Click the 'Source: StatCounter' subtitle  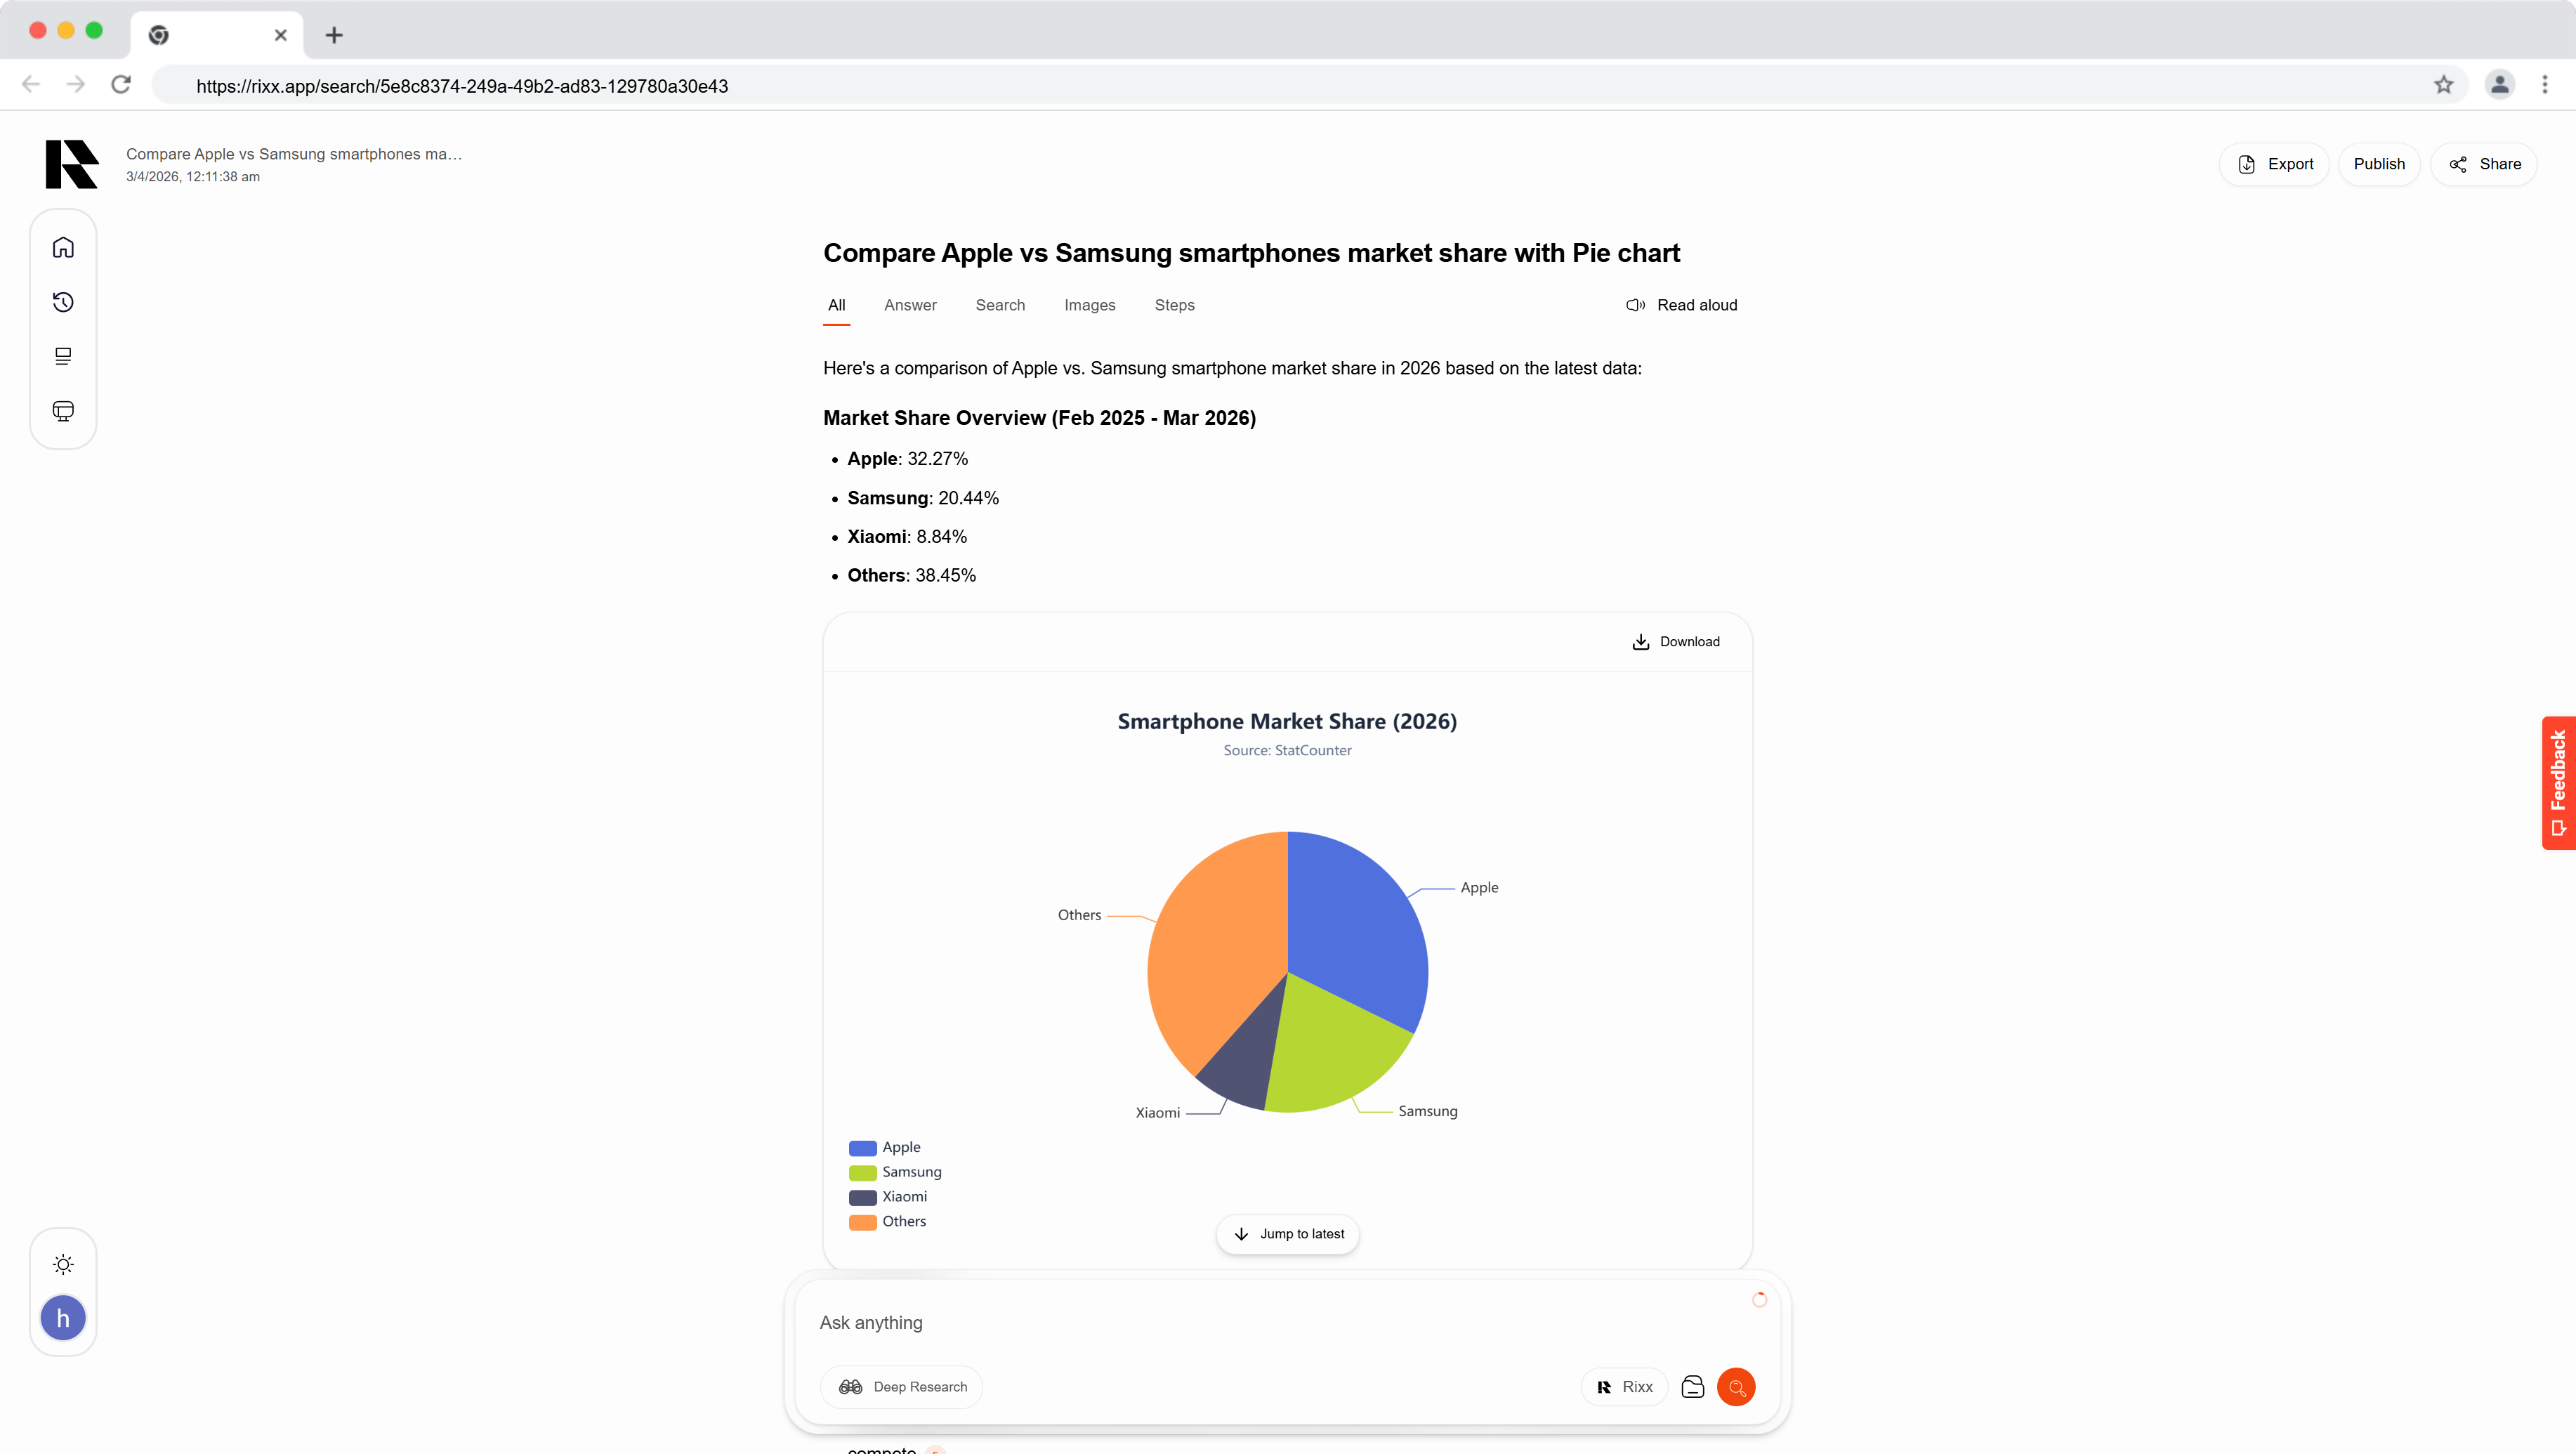click(x=1287, y=751)
